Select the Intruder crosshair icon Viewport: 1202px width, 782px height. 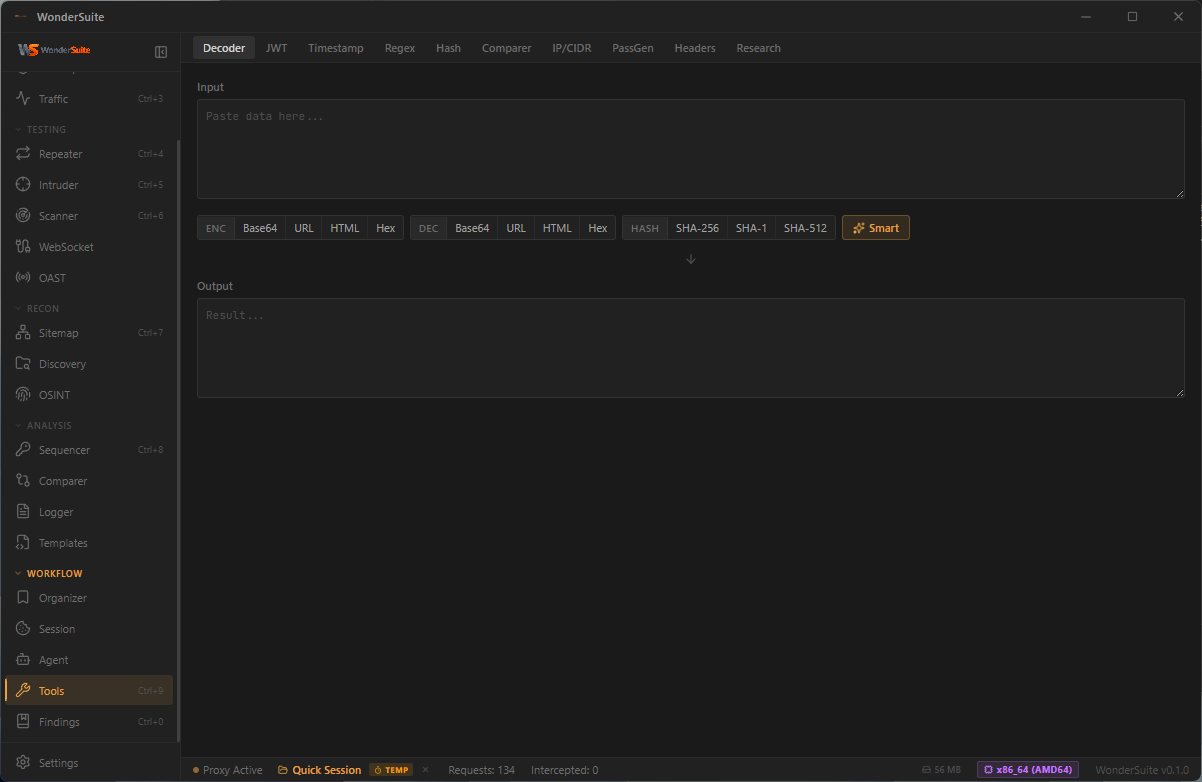point(23,185)
